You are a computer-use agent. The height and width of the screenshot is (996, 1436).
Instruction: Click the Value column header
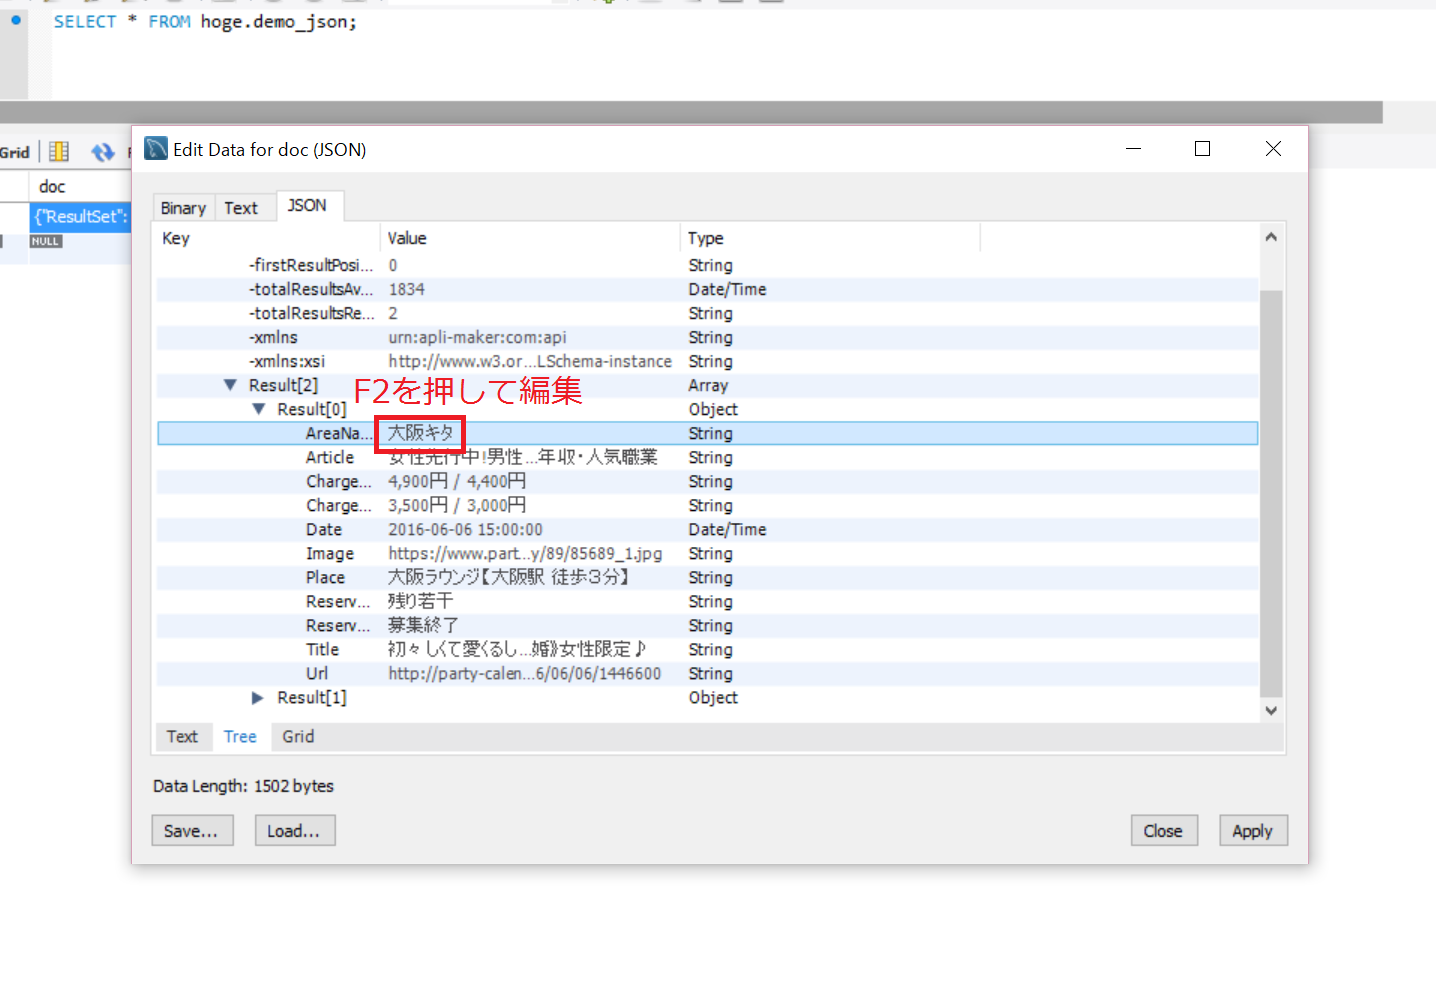[x=530, y=238]
